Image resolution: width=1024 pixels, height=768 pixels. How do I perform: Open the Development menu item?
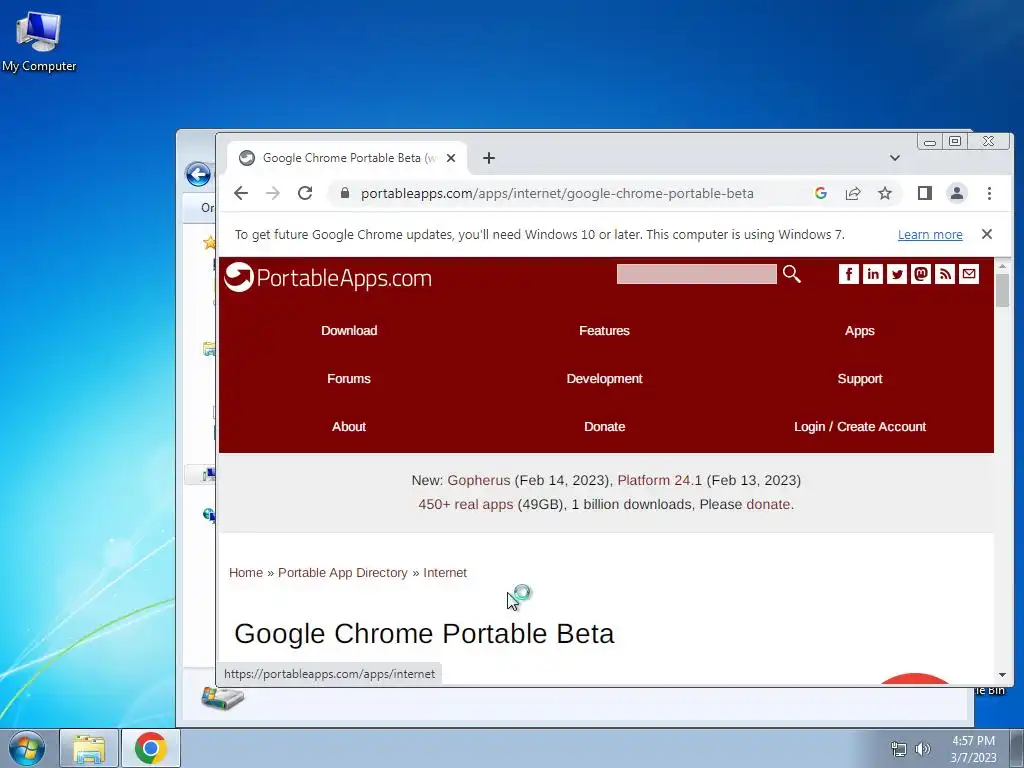[604, 379]
